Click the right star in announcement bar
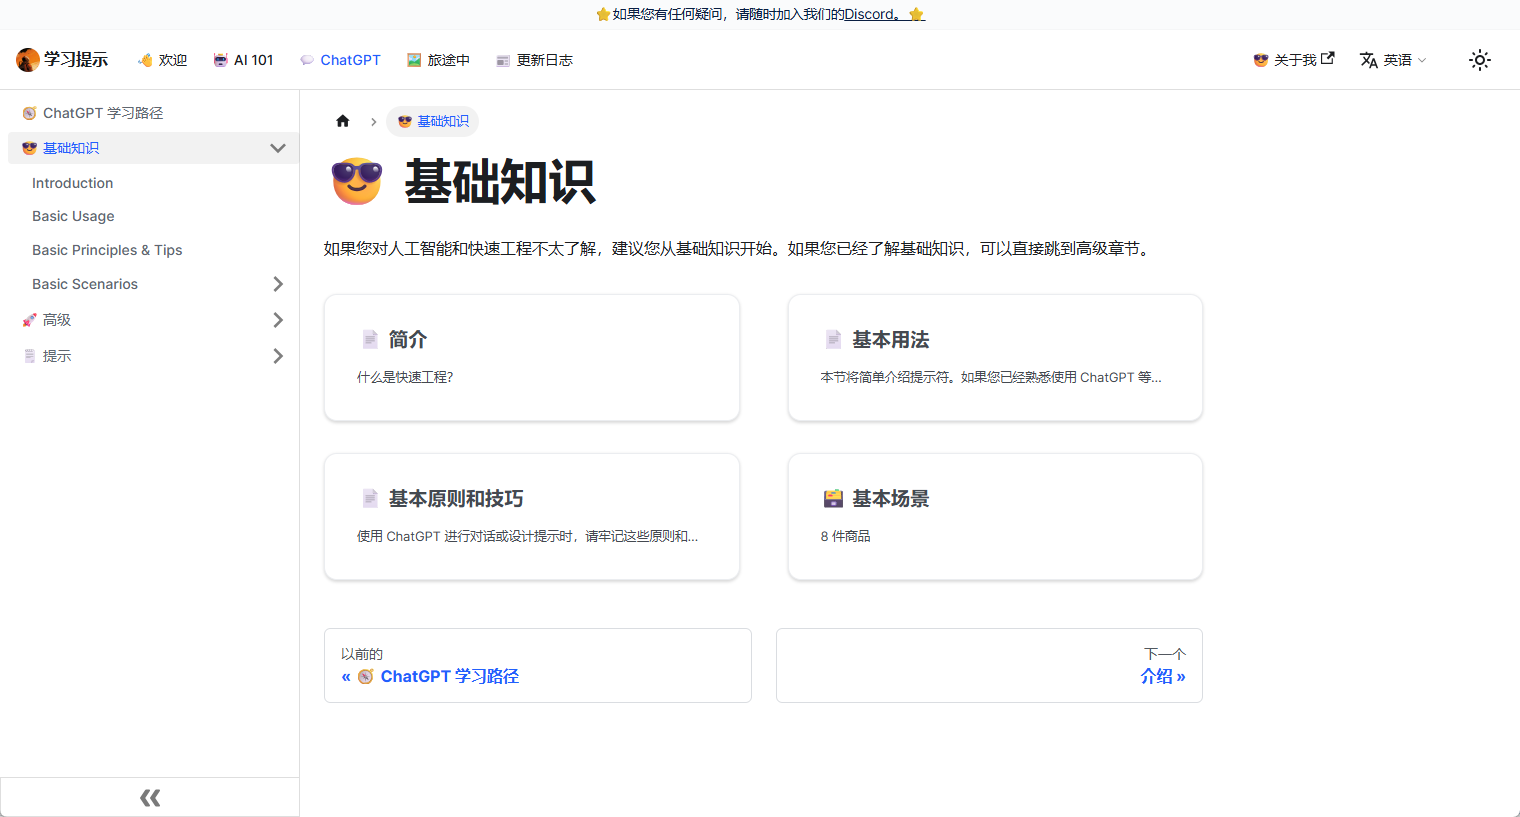Screen dimensions: 1520x817 [916, 14]
